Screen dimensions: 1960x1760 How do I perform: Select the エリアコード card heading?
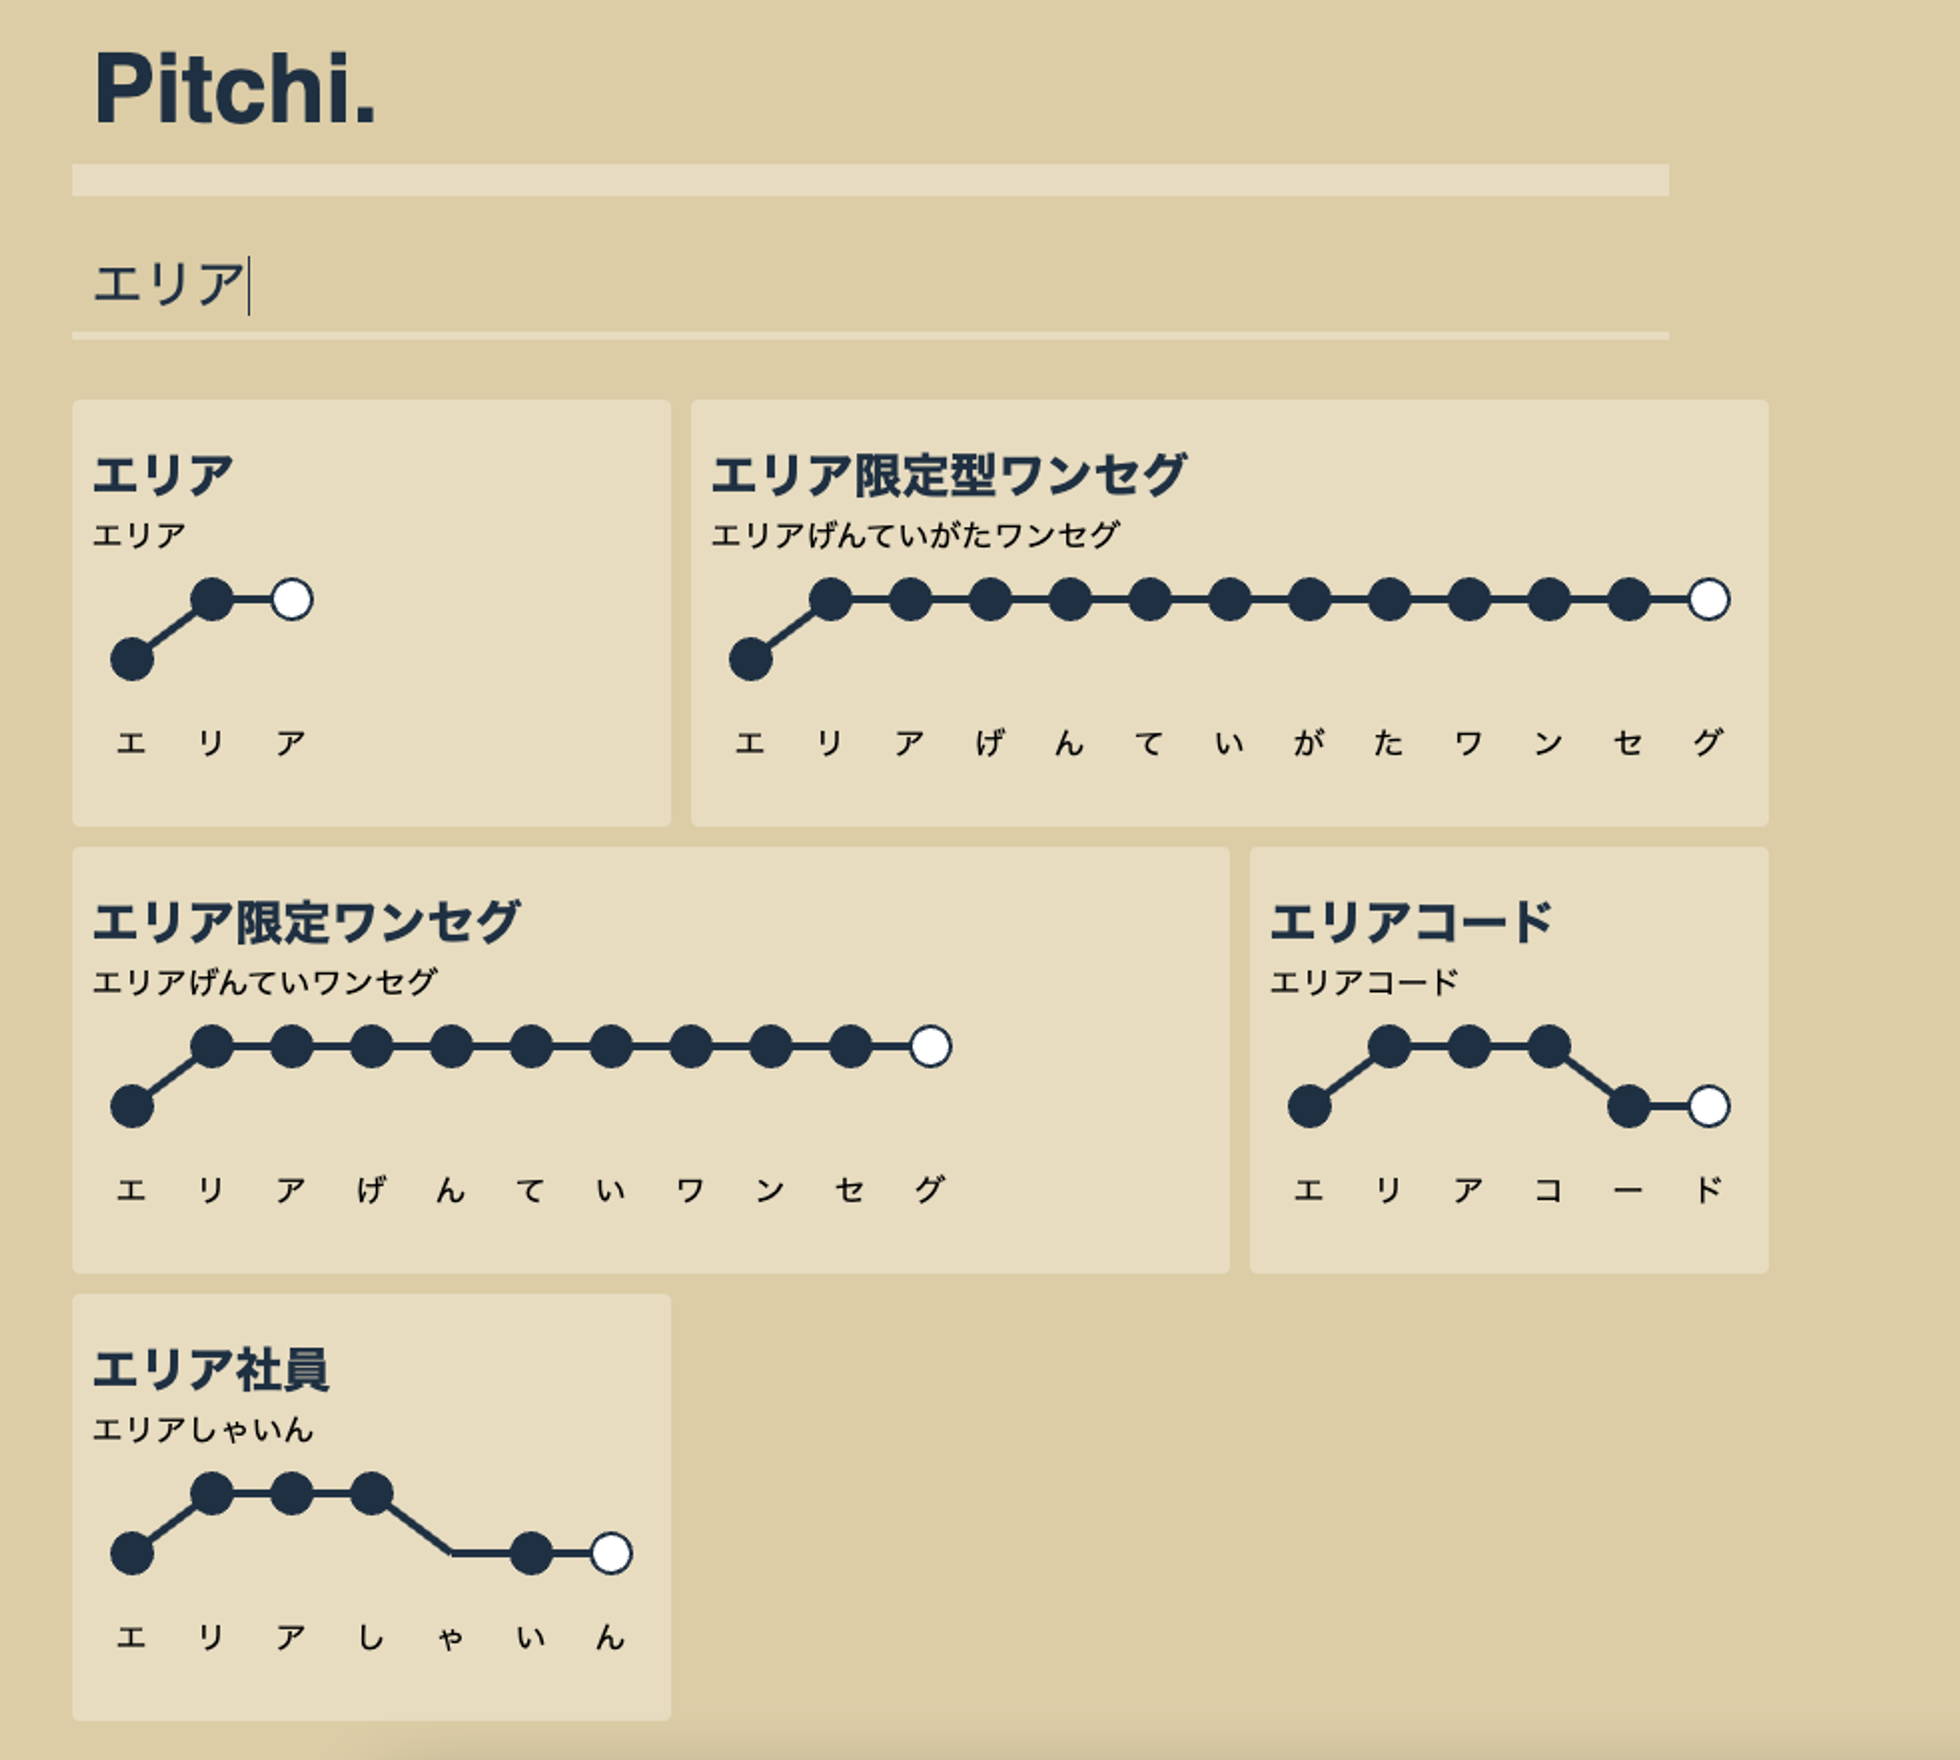click(x=1410, y=922)
